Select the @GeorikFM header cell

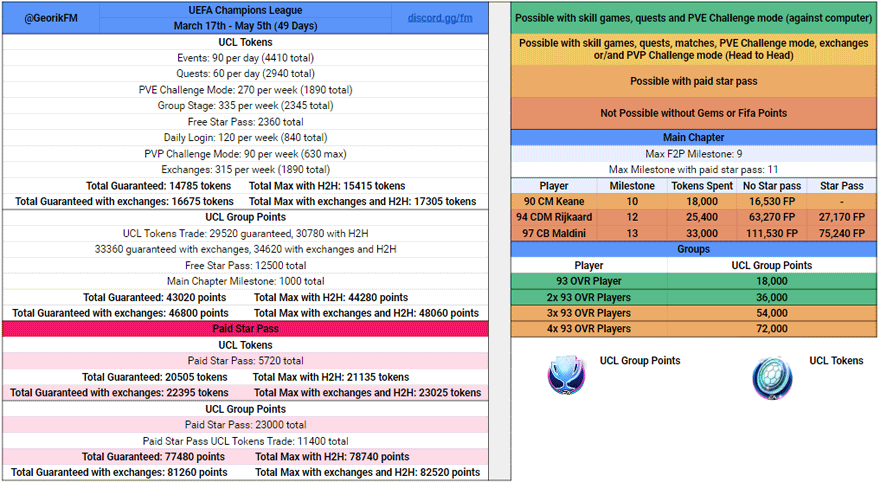[51, 18]
